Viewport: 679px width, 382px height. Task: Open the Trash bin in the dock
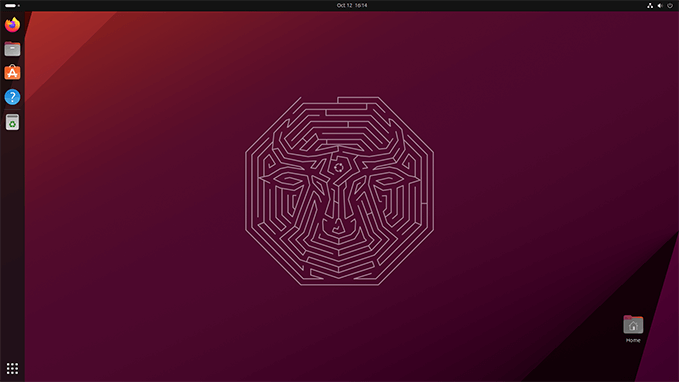[12, 123]
